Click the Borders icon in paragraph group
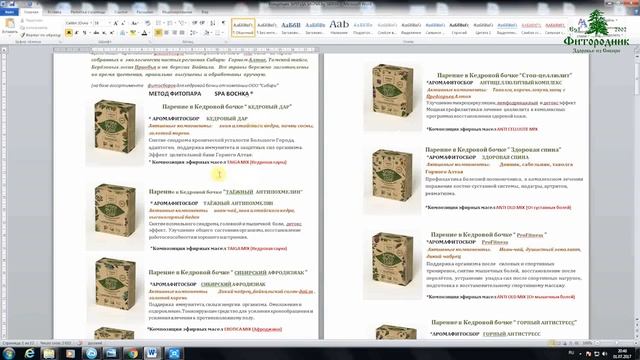Image resolution: width=640 pixels, height=360 pixels. tap(218, 33)
